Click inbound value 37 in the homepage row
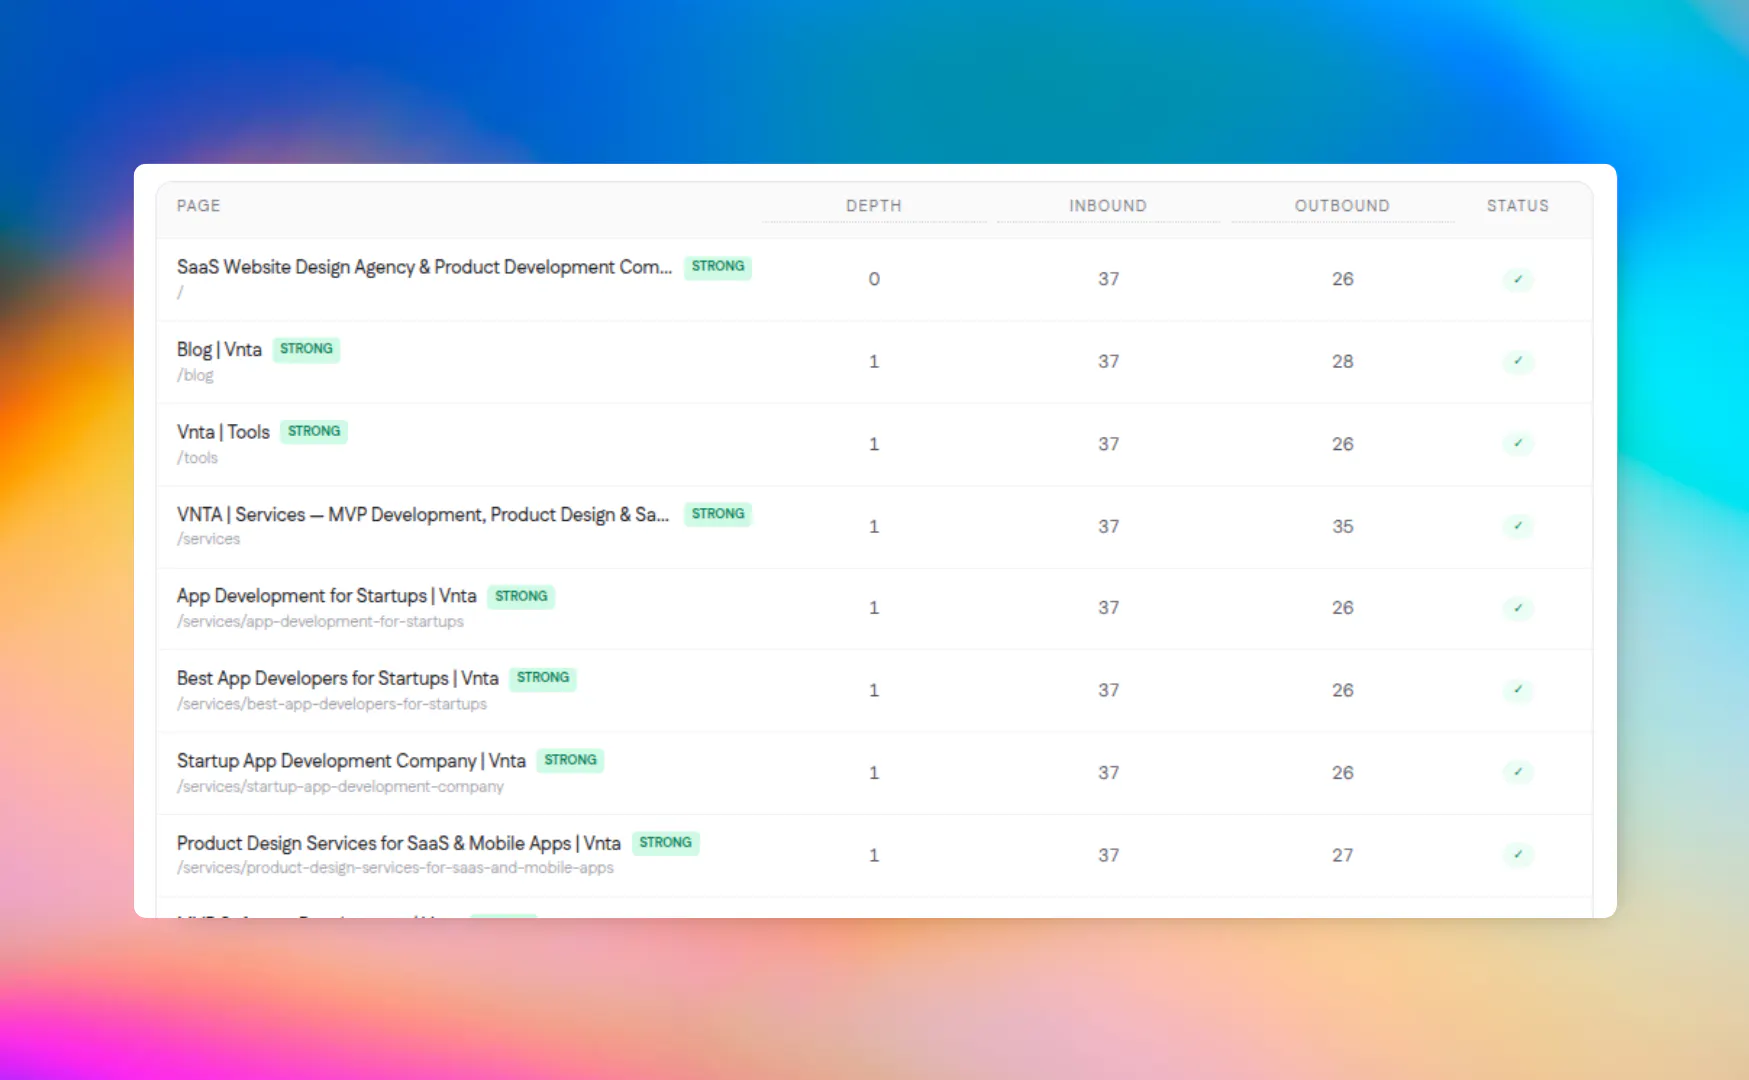This screenshot has height=1080, width=1749. (1108, 279)
